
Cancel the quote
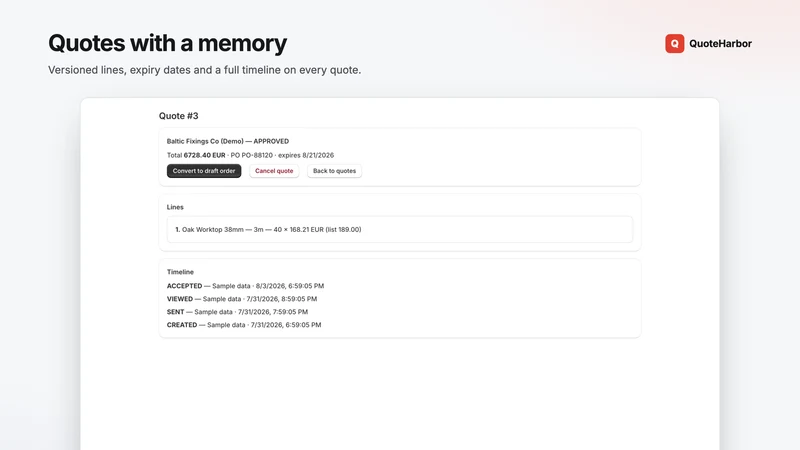pos(274,171)
